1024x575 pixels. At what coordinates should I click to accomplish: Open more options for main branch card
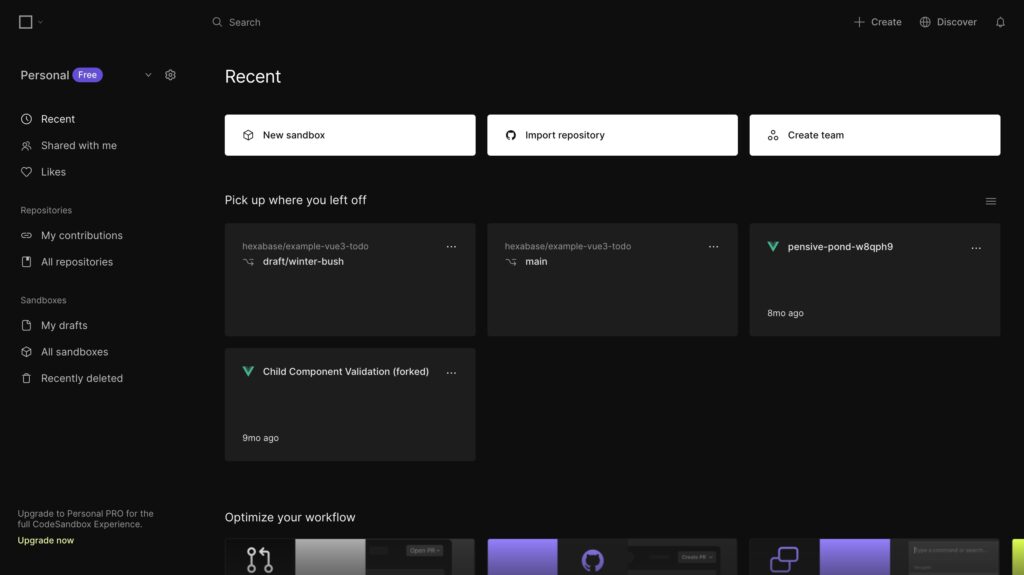click(713, 247)
